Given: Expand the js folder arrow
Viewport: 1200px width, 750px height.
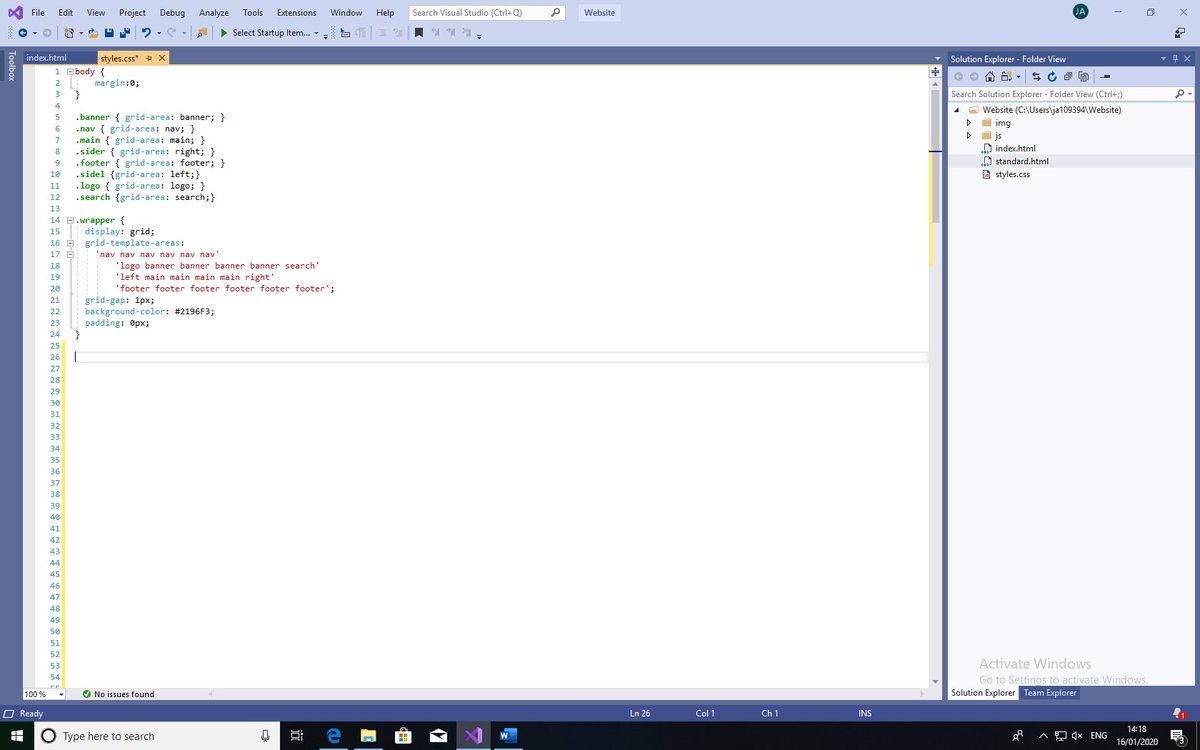Looking at the screenshot, I should (969, 136).
